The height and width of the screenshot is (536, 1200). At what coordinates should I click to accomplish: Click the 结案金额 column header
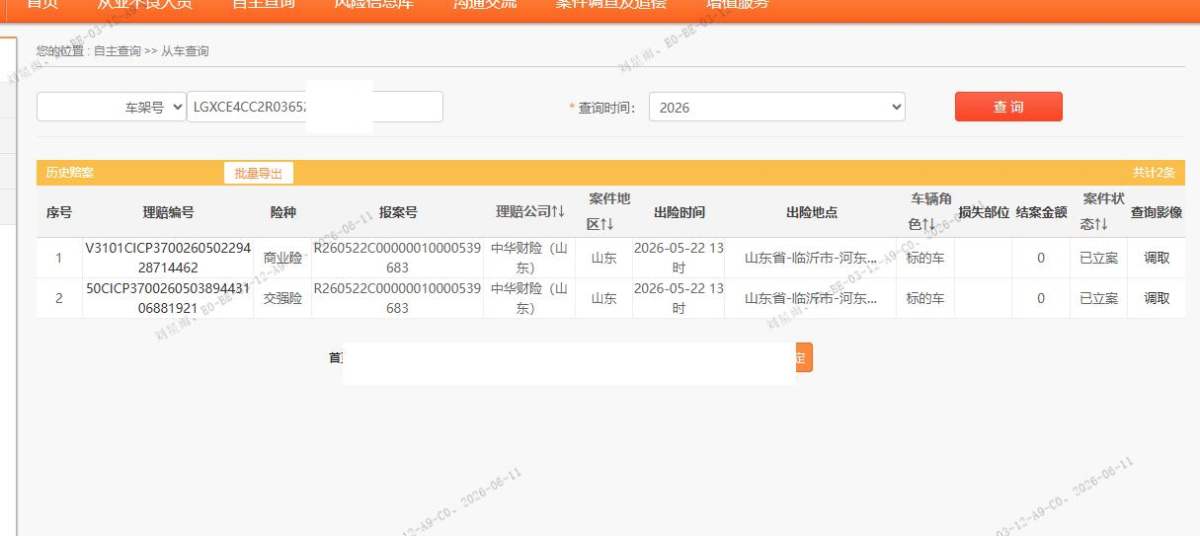point(1041,212)
